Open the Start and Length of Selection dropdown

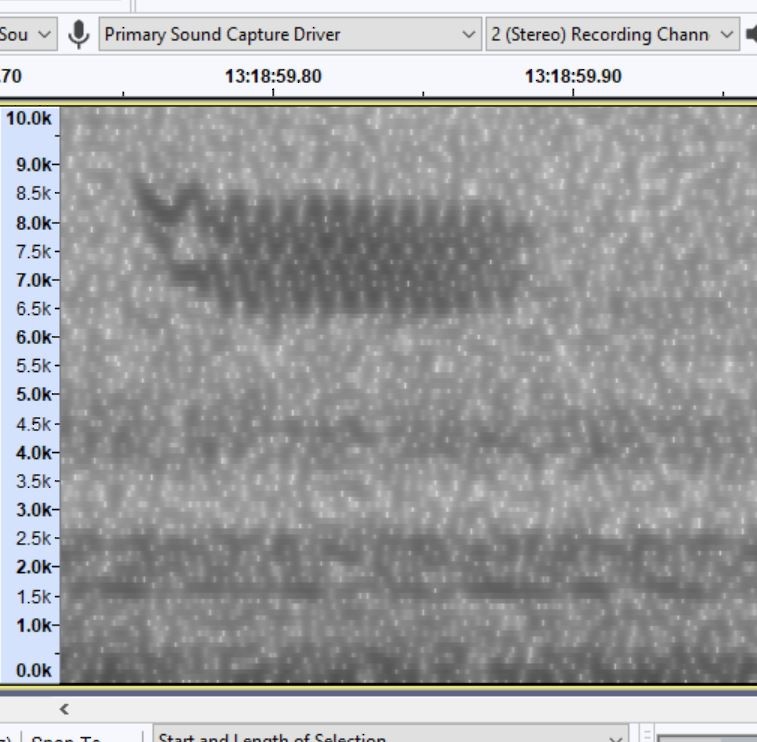tap(389, 738)
